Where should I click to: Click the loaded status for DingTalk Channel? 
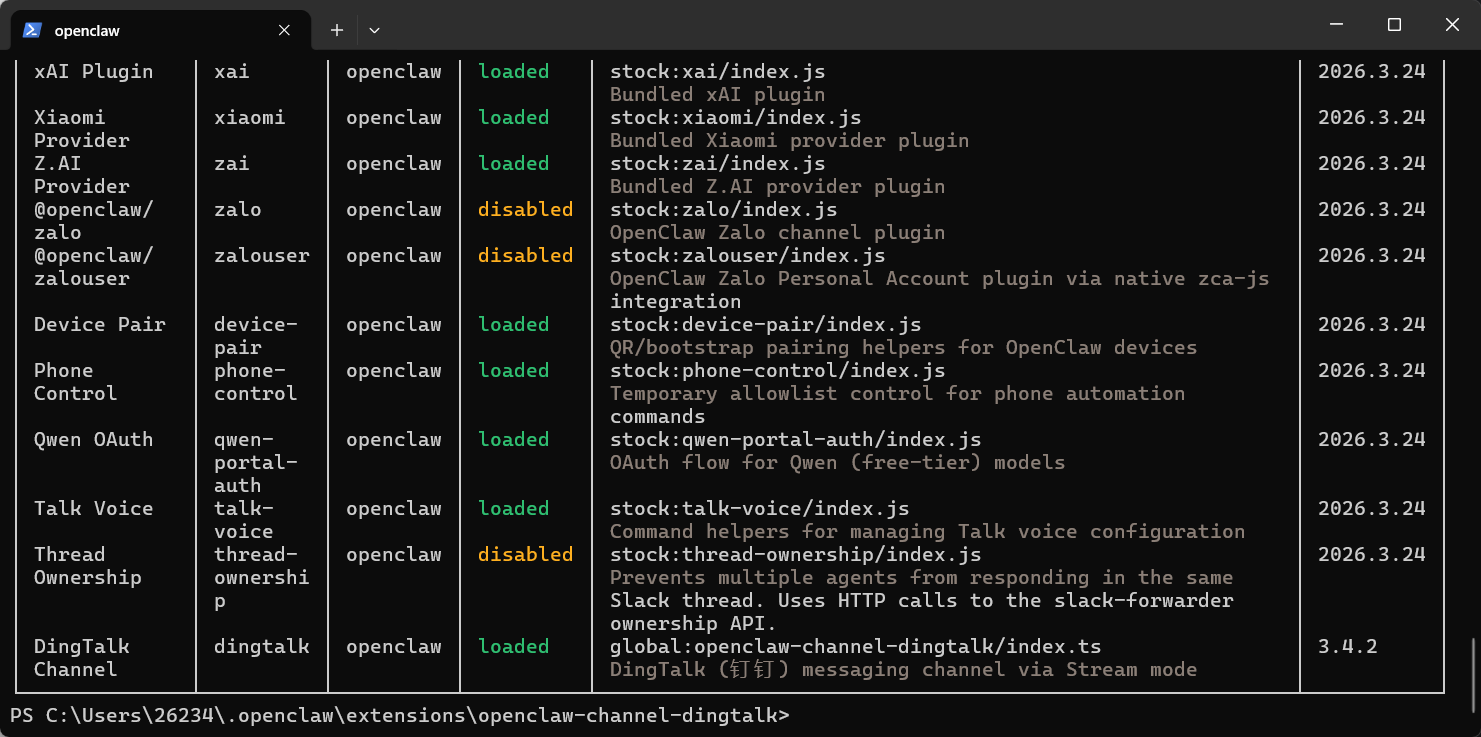[513, 647]
